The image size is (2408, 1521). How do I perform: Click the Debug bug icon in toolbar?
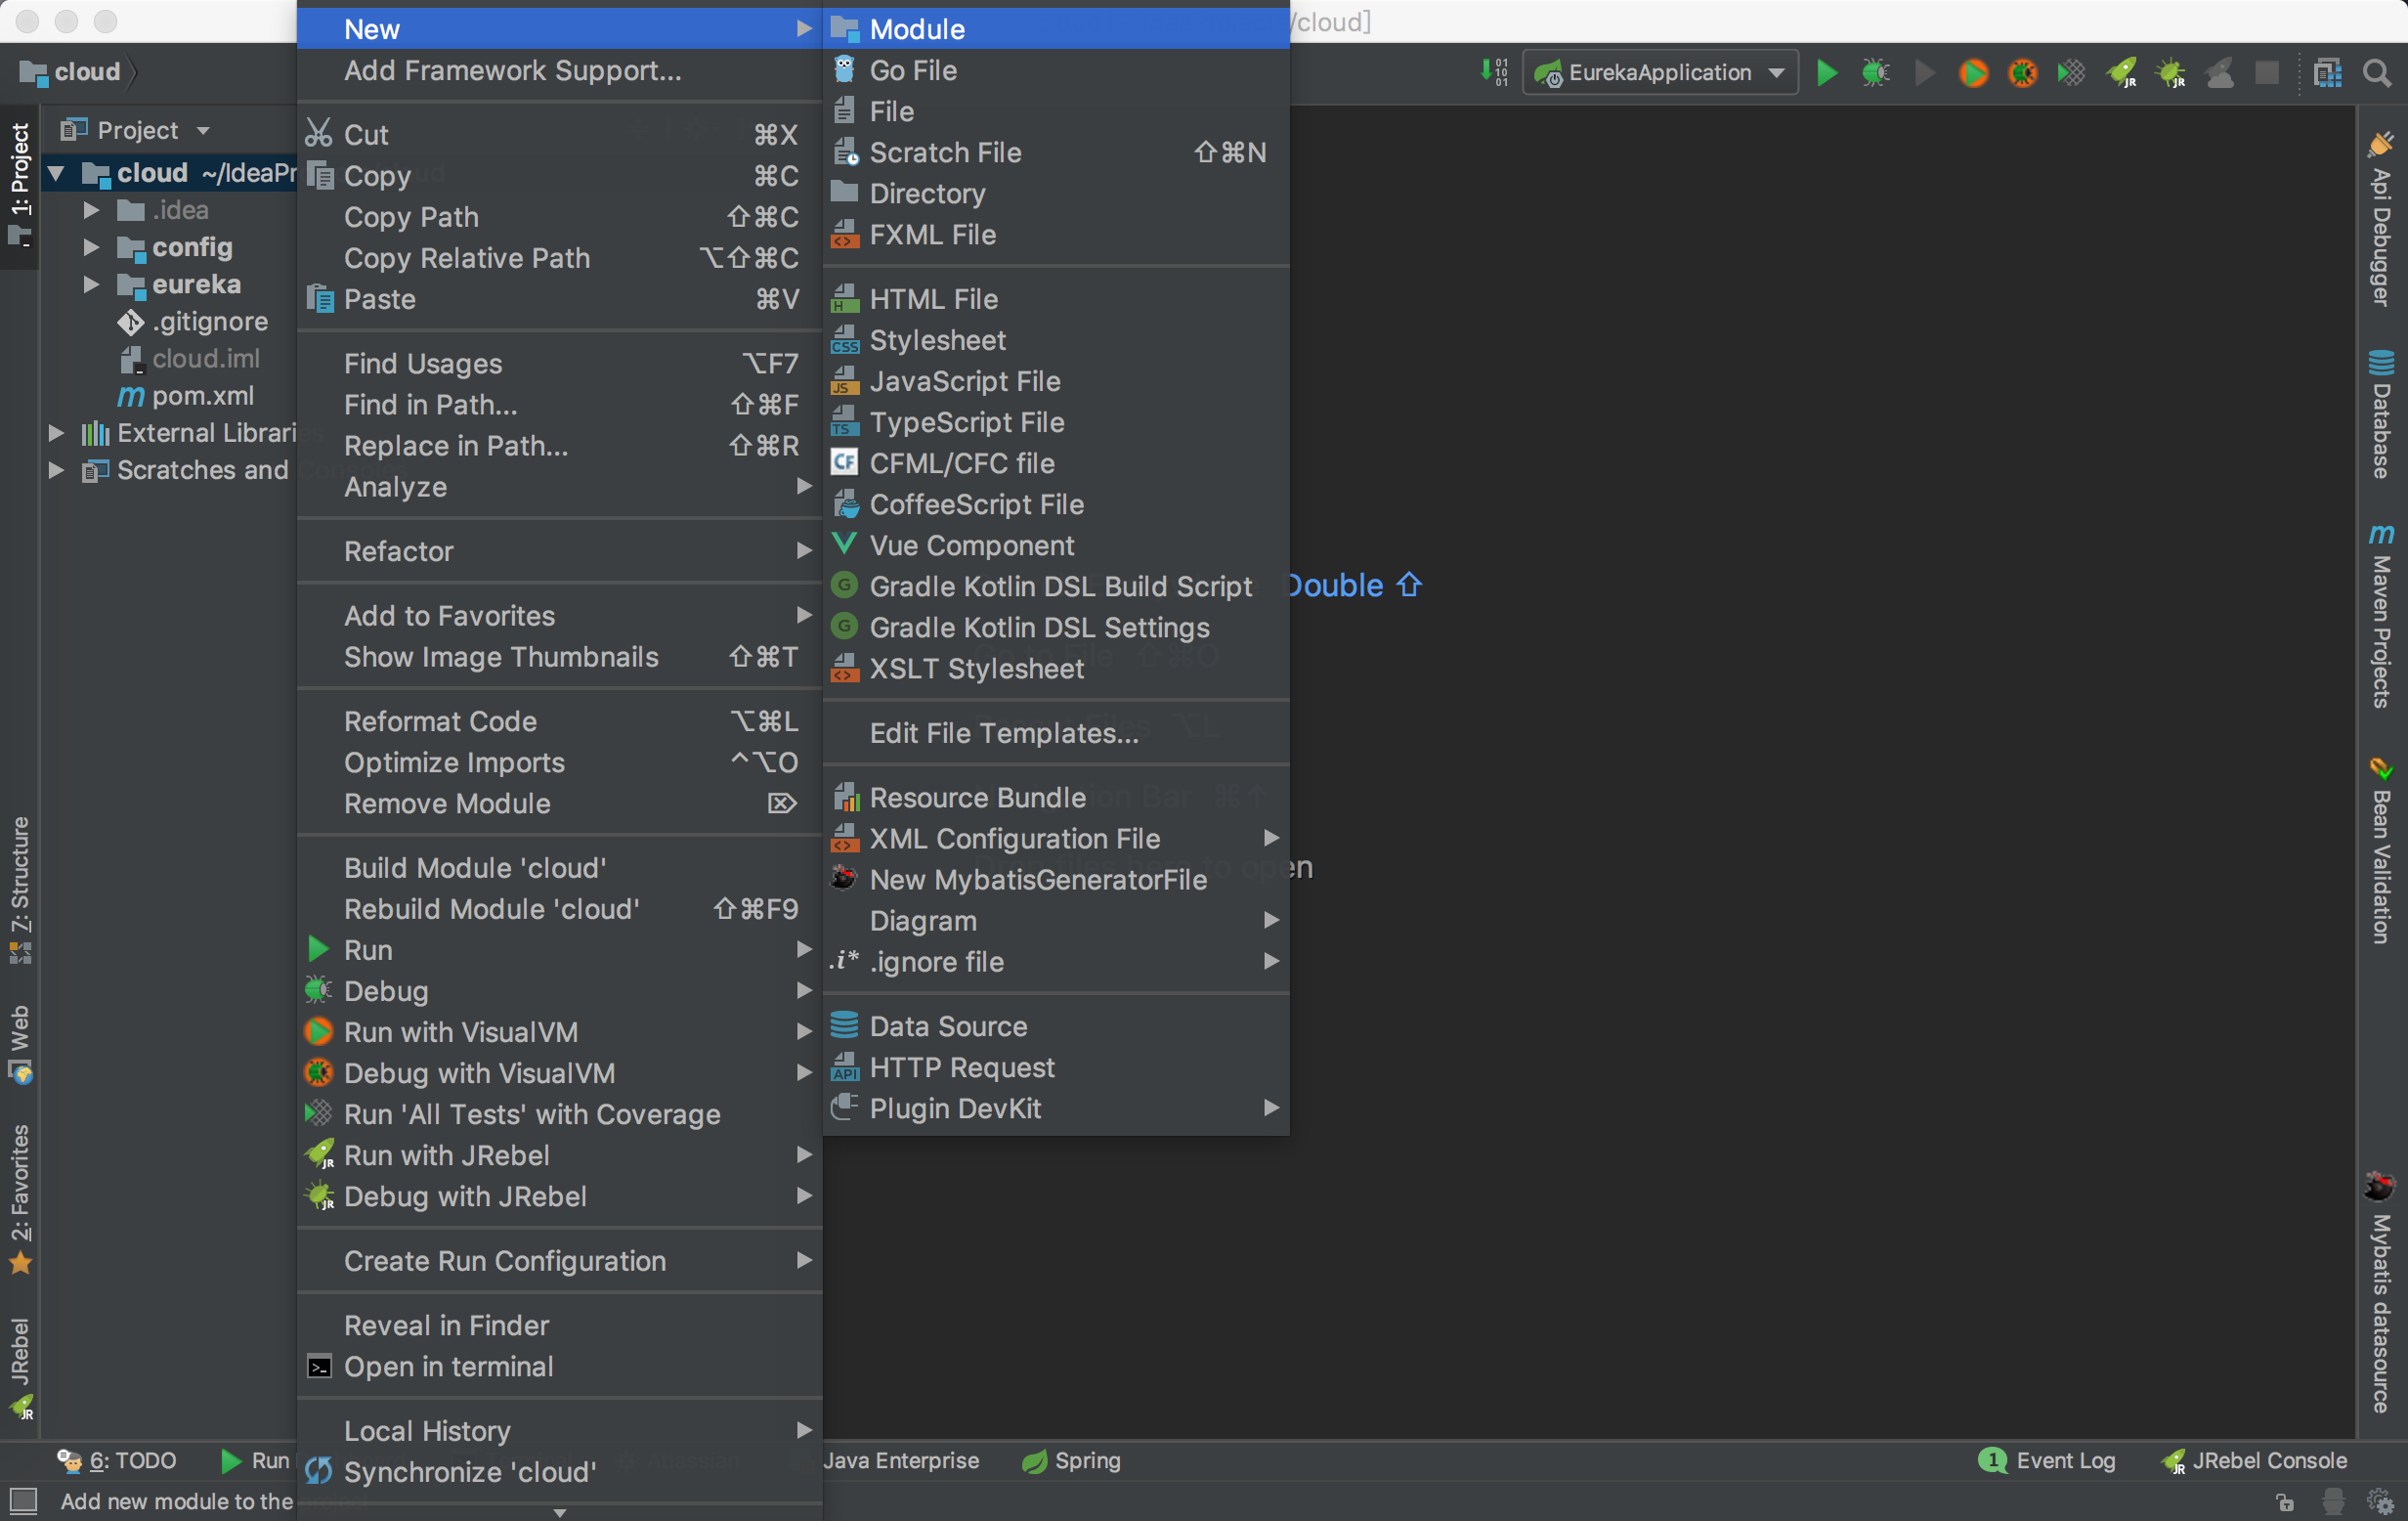tap(1875, 73)
